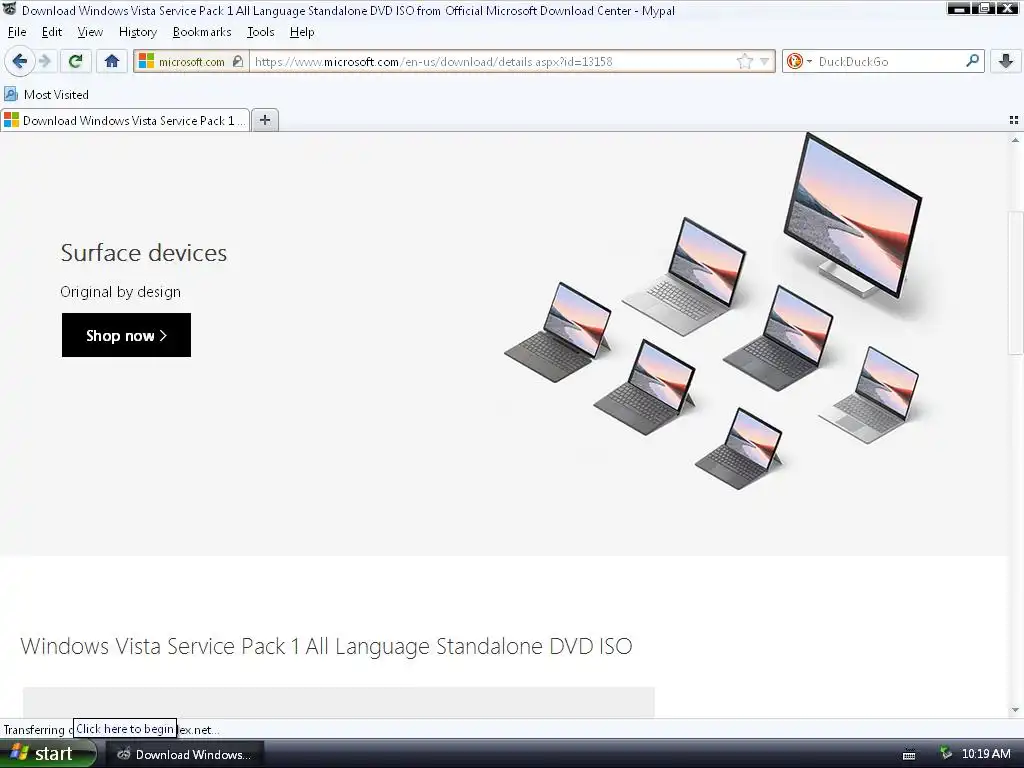The height and width of the screenshot is (768, 1024).
Task: Click the Windows Vista Service Pack 1 heading
Action: tap(326, 646)
